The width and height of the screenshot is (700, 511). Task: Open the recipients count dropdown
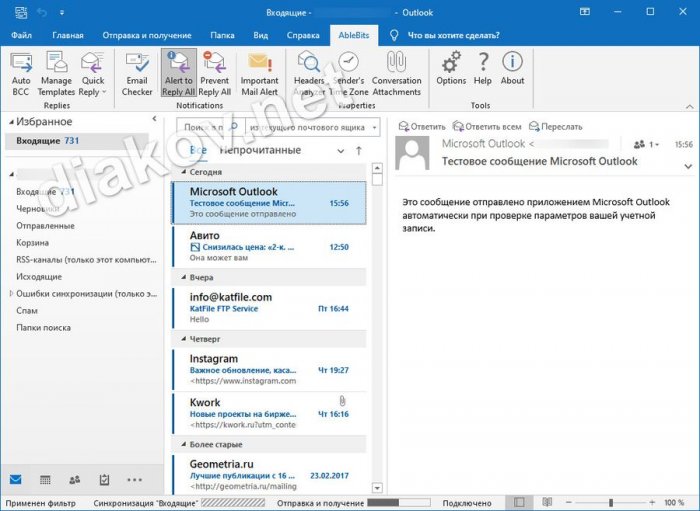click(x=646, y=144)
